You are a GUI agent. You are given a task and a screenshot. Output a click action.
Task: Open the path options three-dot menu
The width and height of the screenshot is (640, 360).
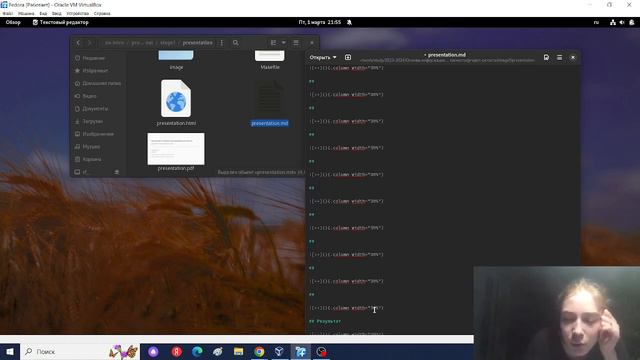pos(222,42)
